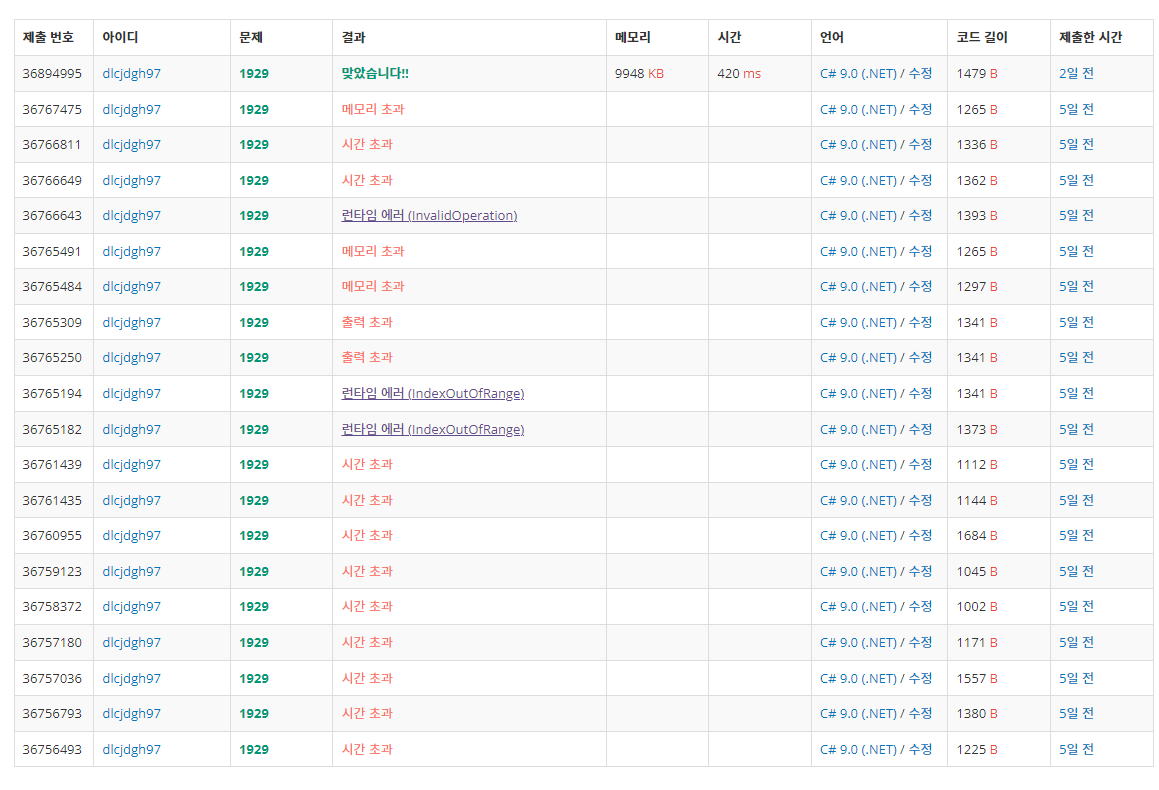Edit (수정) submission 36894995
Image resolution: width=1159 pixels, height=790 pixels.
pyautogui.click(x=920, y=73)
